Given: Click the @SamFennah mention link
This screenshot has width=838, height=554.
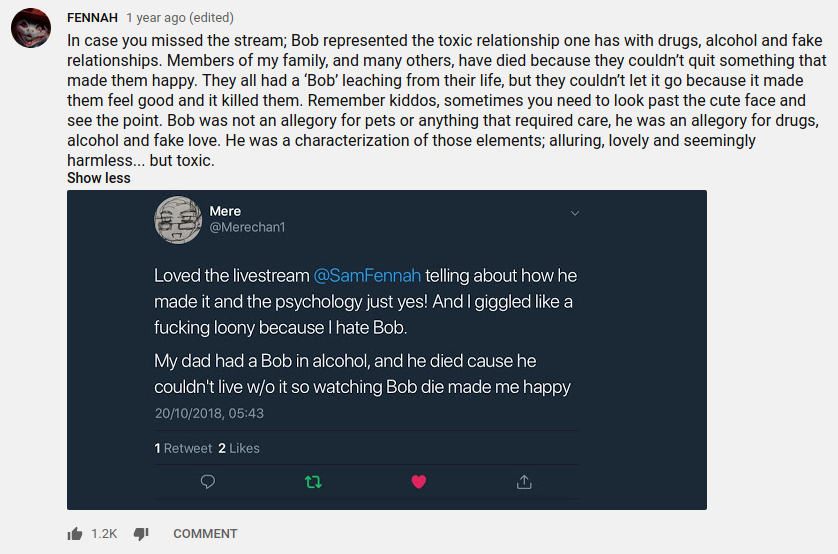Looking at the screenshot, I should (x=369, y=275).
